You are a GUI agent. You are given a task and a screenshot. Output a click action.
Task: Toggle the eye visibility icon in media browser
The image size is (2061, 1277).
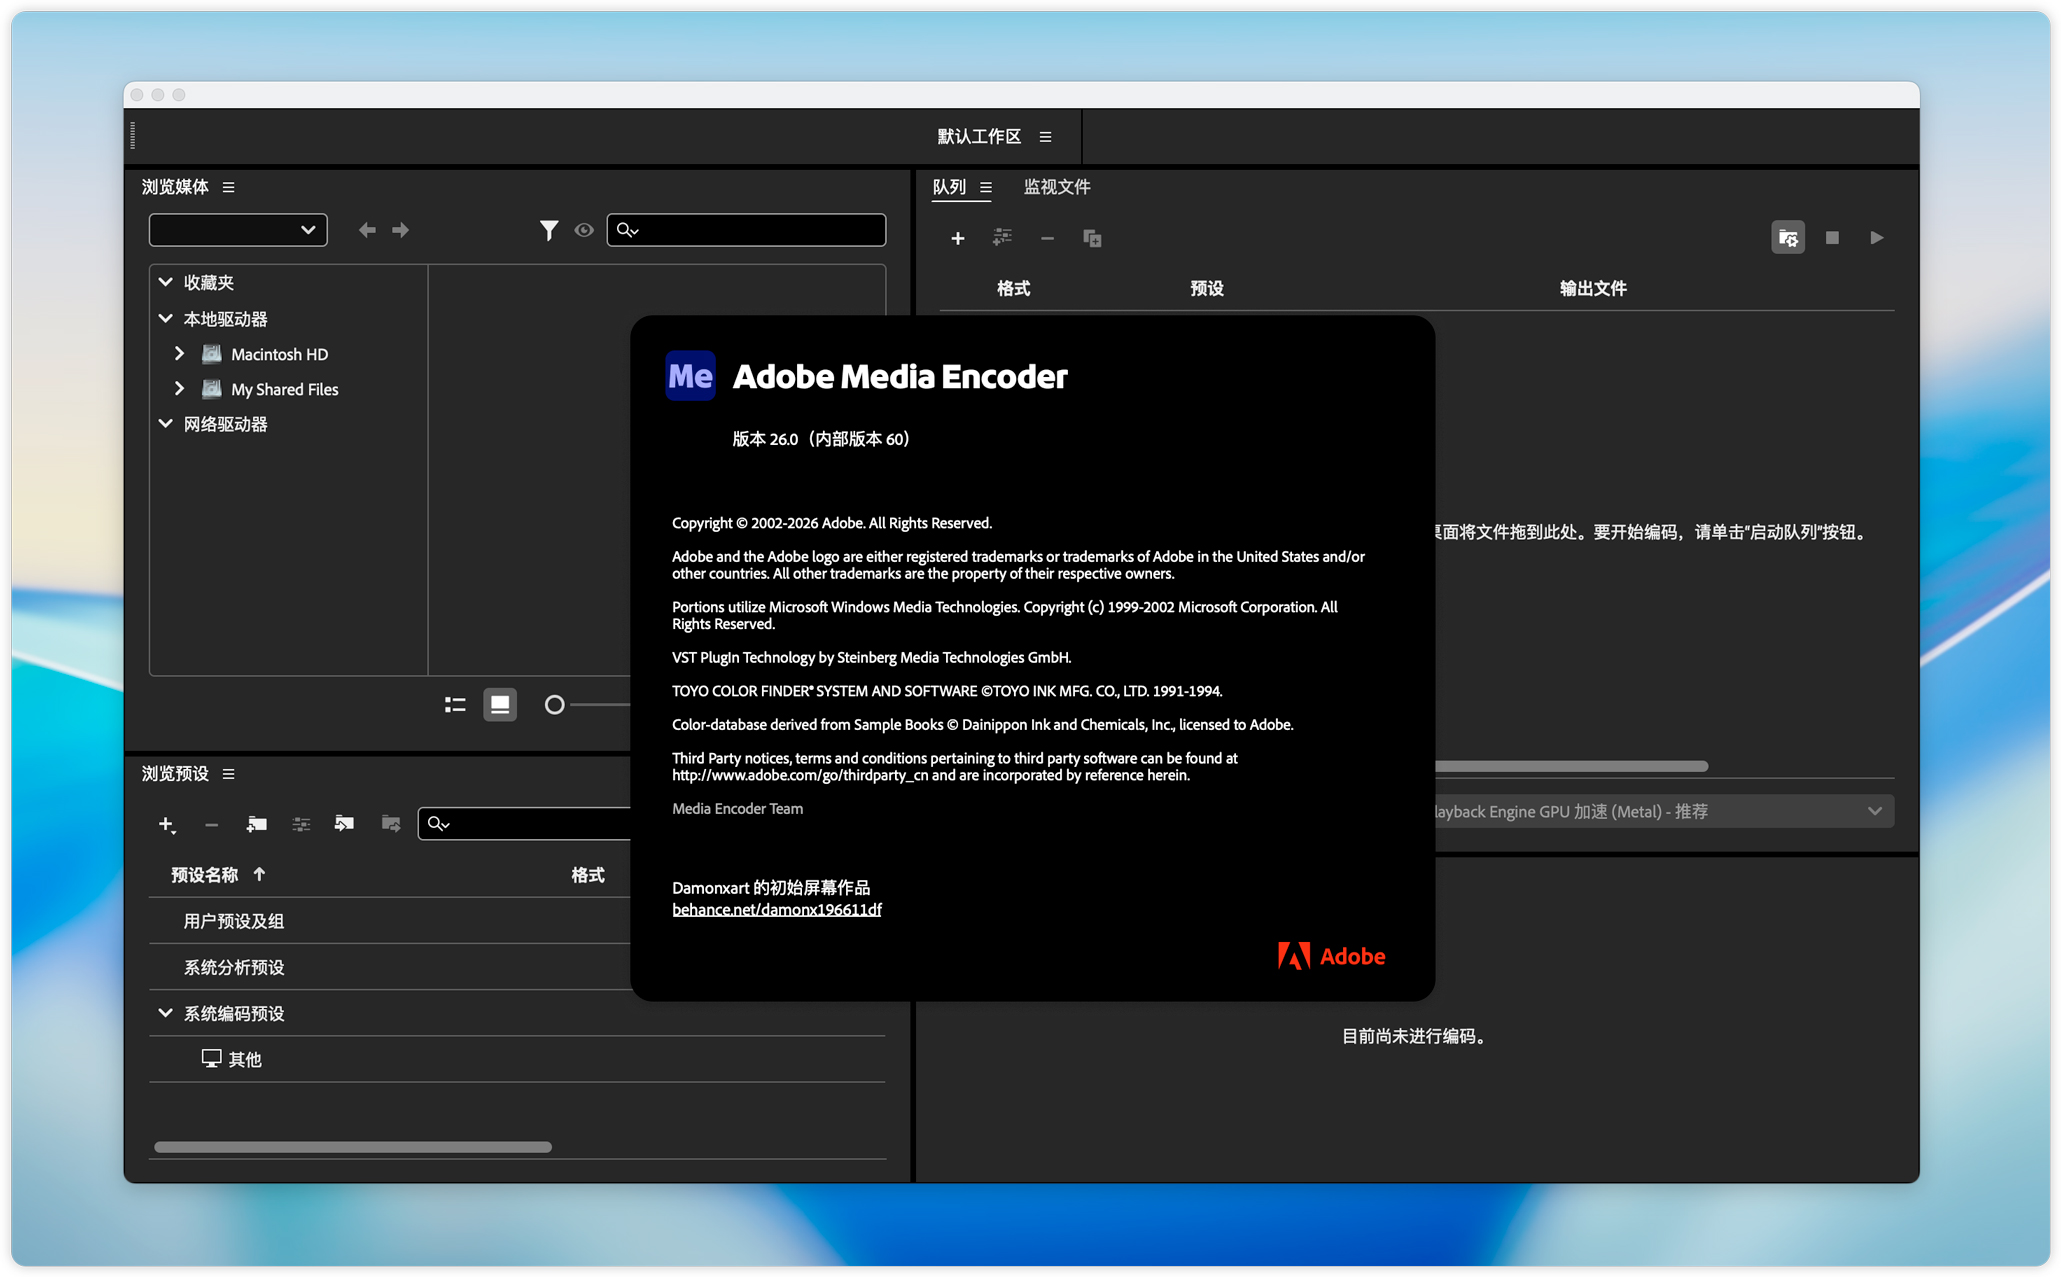pos(584,230)
